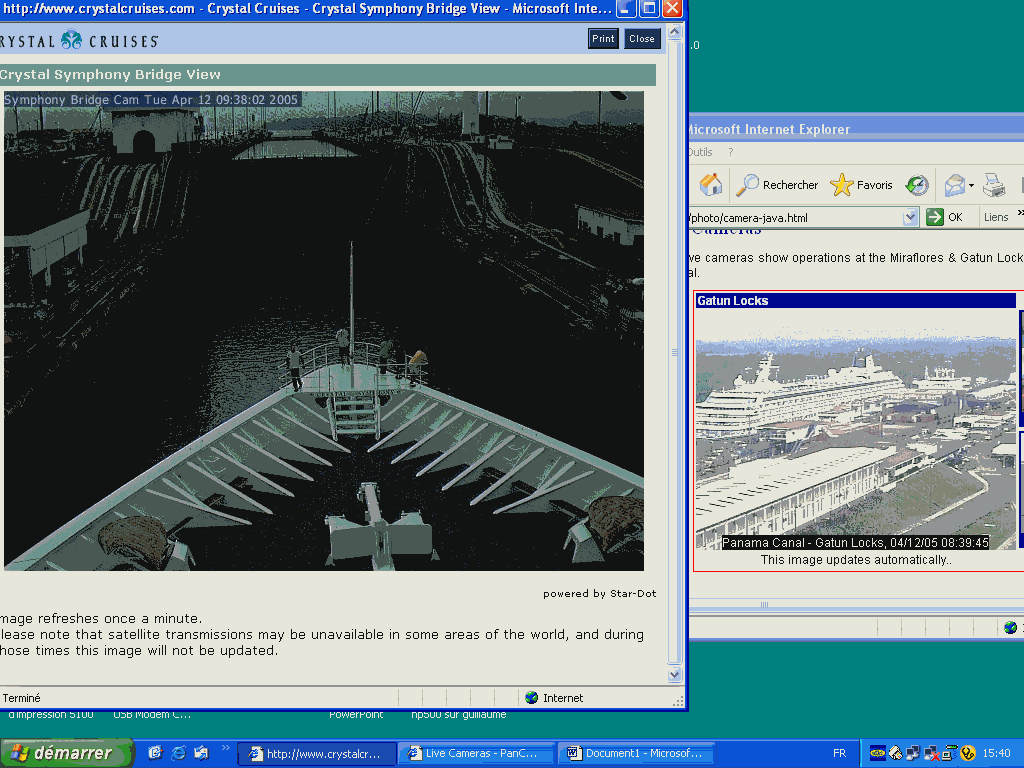Click the first yellow-blue system tray icon

tap(878, 753)
